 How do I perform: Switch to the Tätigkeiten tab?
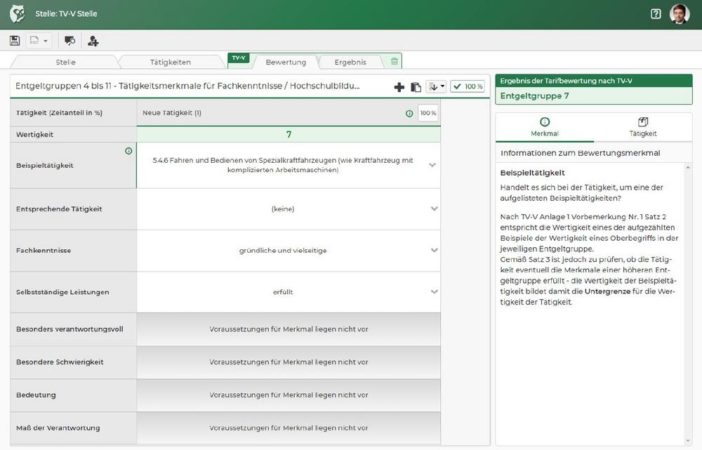tap(170, 62)
